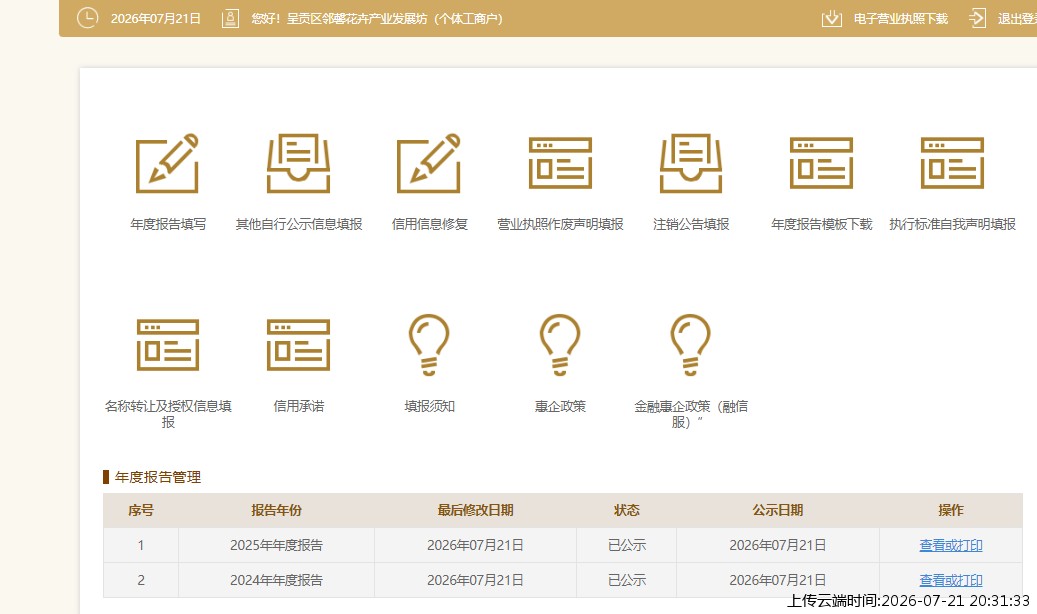This screenshot has height=614, width=1037.
Task: Click the clock icon beside the date
Action: pos(87,18)
